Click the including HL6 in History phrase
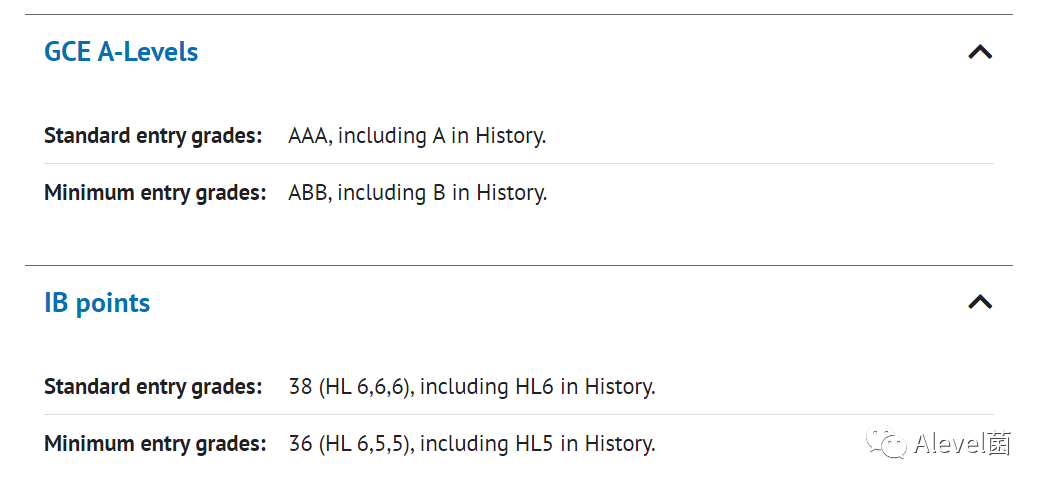 click(538, 386)
